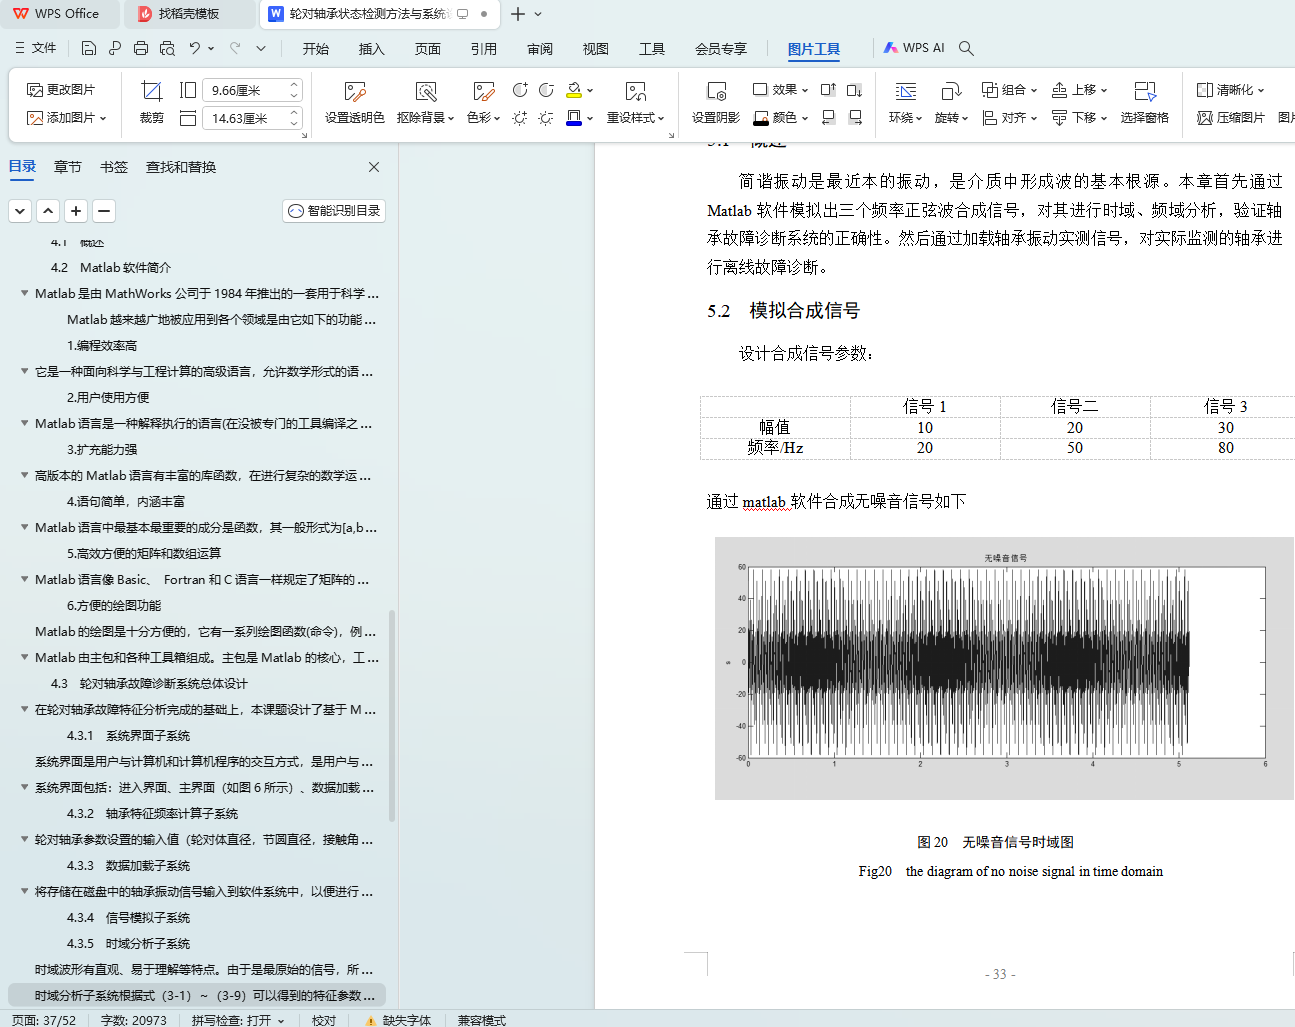Nudge the shadow right icon
Viewport: 1295px width, 1027px height.
[x=854, y=118]
